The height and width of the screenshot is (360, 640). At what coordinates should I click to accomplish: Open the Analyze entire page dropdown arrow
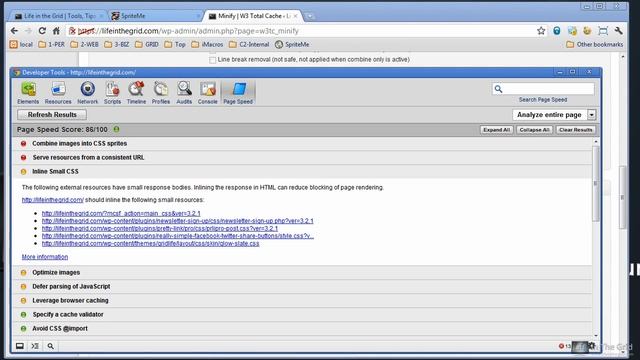click(x=591, y=115)
